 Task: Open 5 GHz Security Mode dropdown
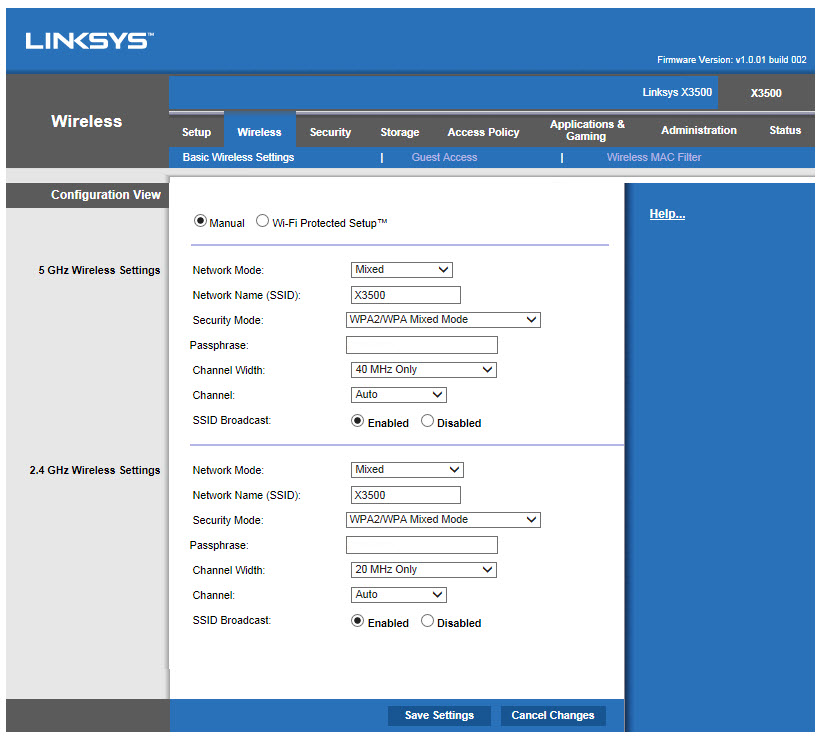tap(443, 320)
